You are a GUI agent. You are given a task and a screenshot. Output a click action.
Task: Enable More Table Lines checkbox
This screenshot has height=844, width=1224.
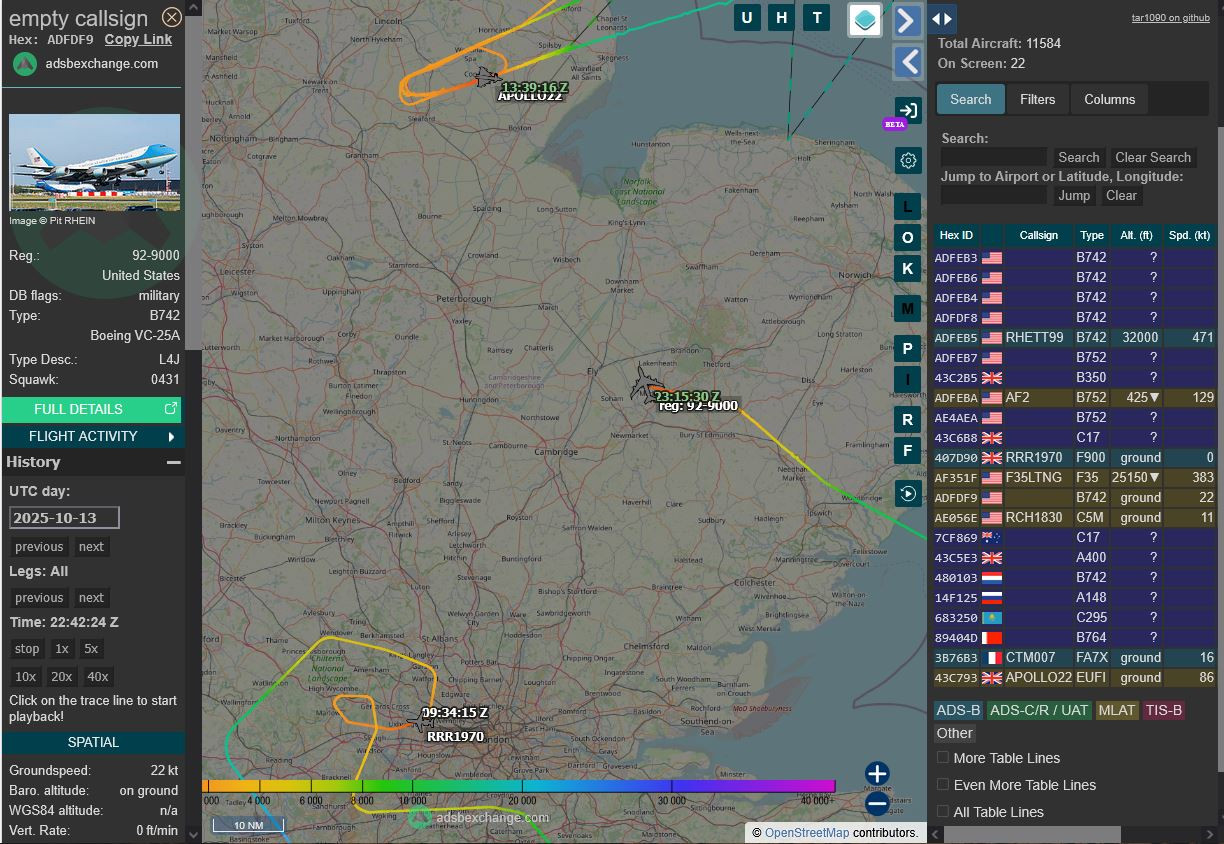click(943, 758)
